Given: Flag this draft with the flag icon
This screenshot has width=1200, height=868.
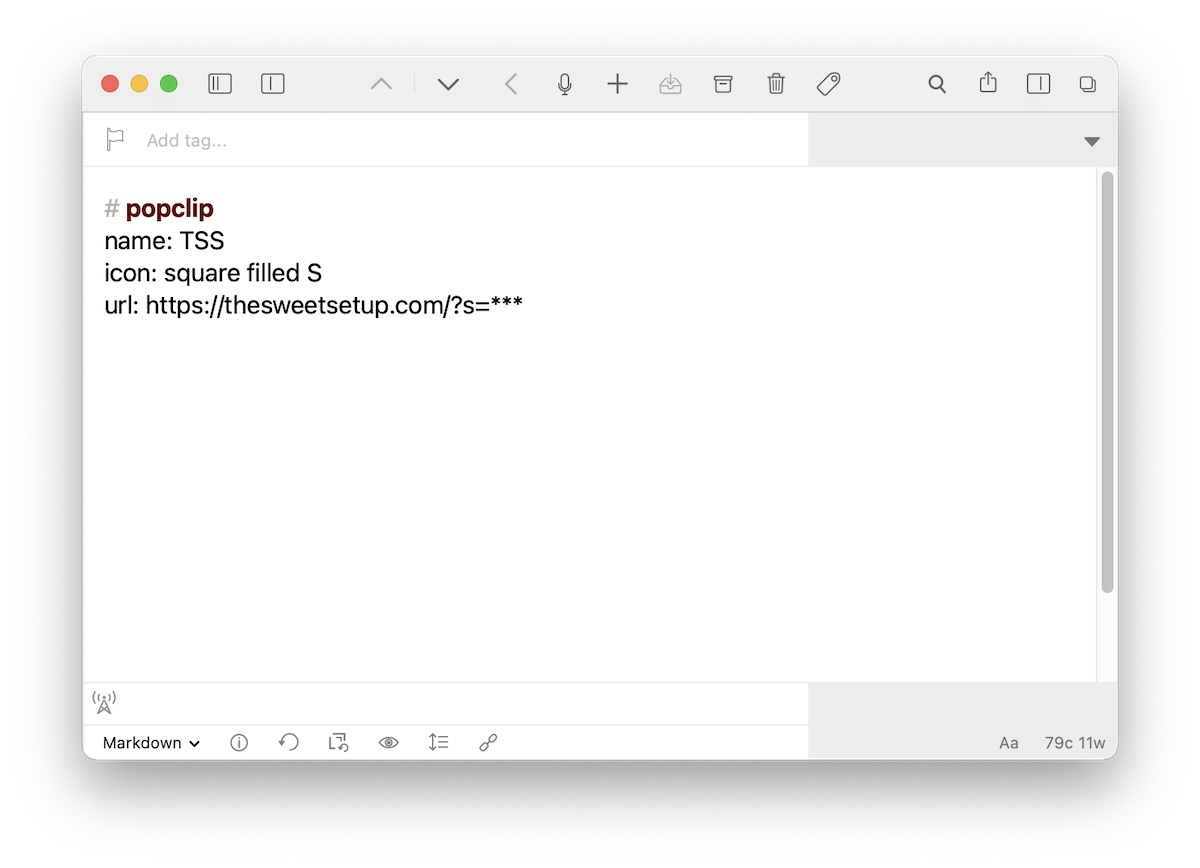Looking at the screenshot, I should [x=115, y=139].
